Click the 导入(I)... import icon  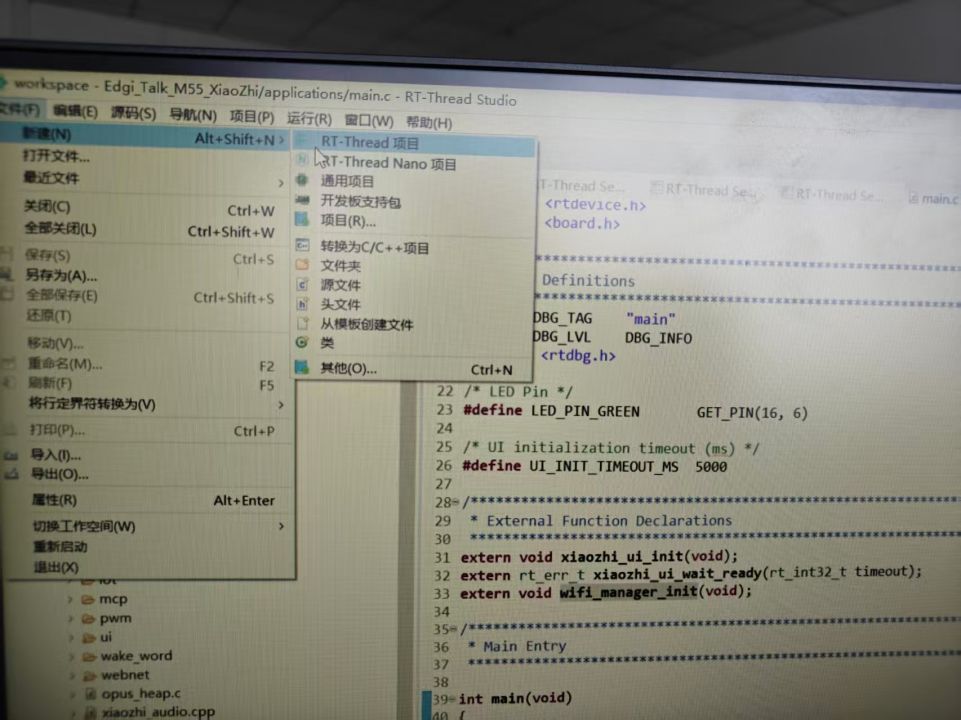(x=11, y=455)
